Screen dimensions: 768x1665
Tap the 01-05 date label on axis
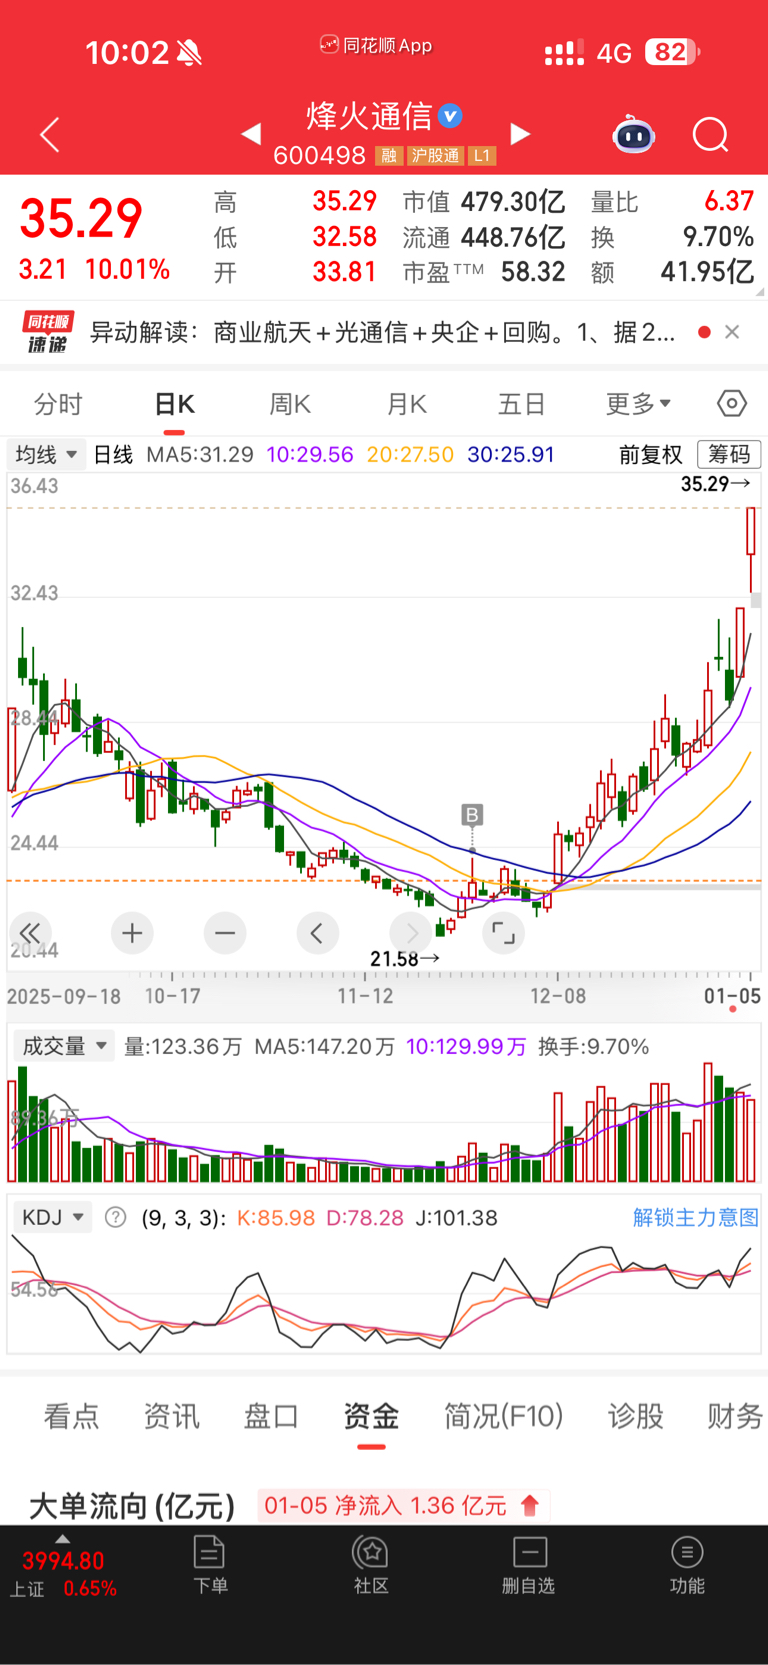[x=733, y=996]
